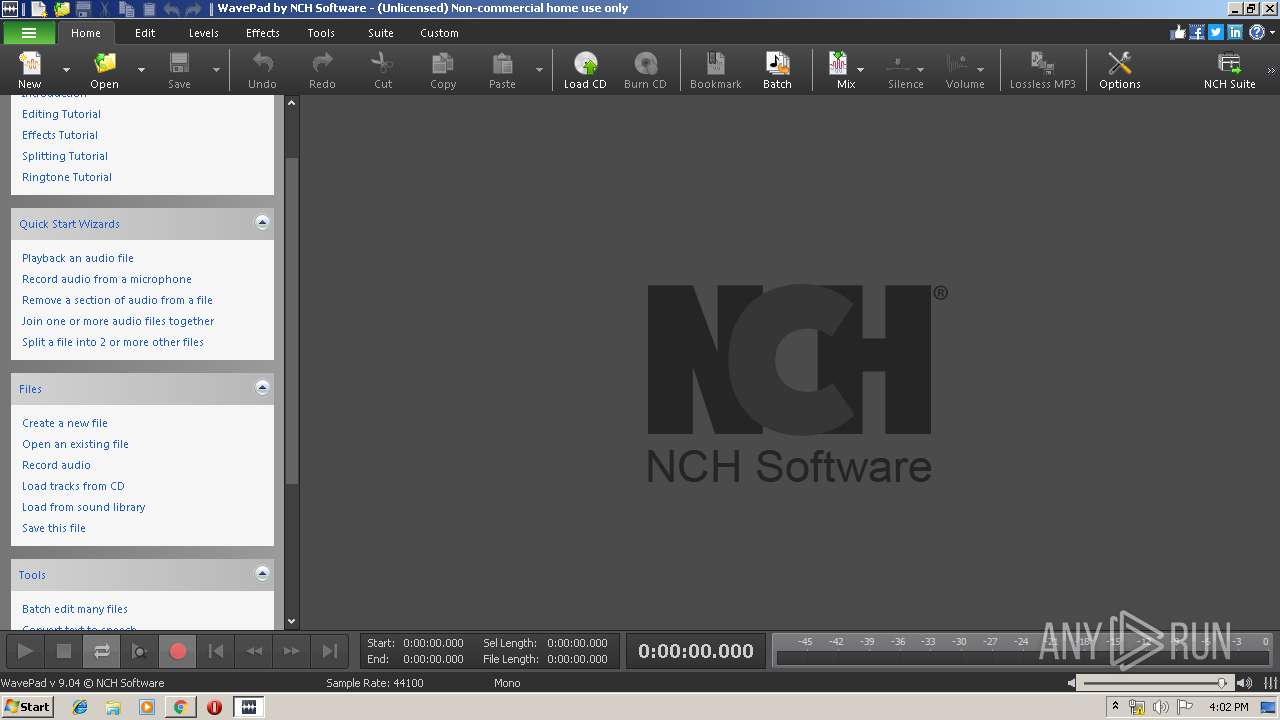
Task: Jump to the start of file
Action: pos(216,651)
